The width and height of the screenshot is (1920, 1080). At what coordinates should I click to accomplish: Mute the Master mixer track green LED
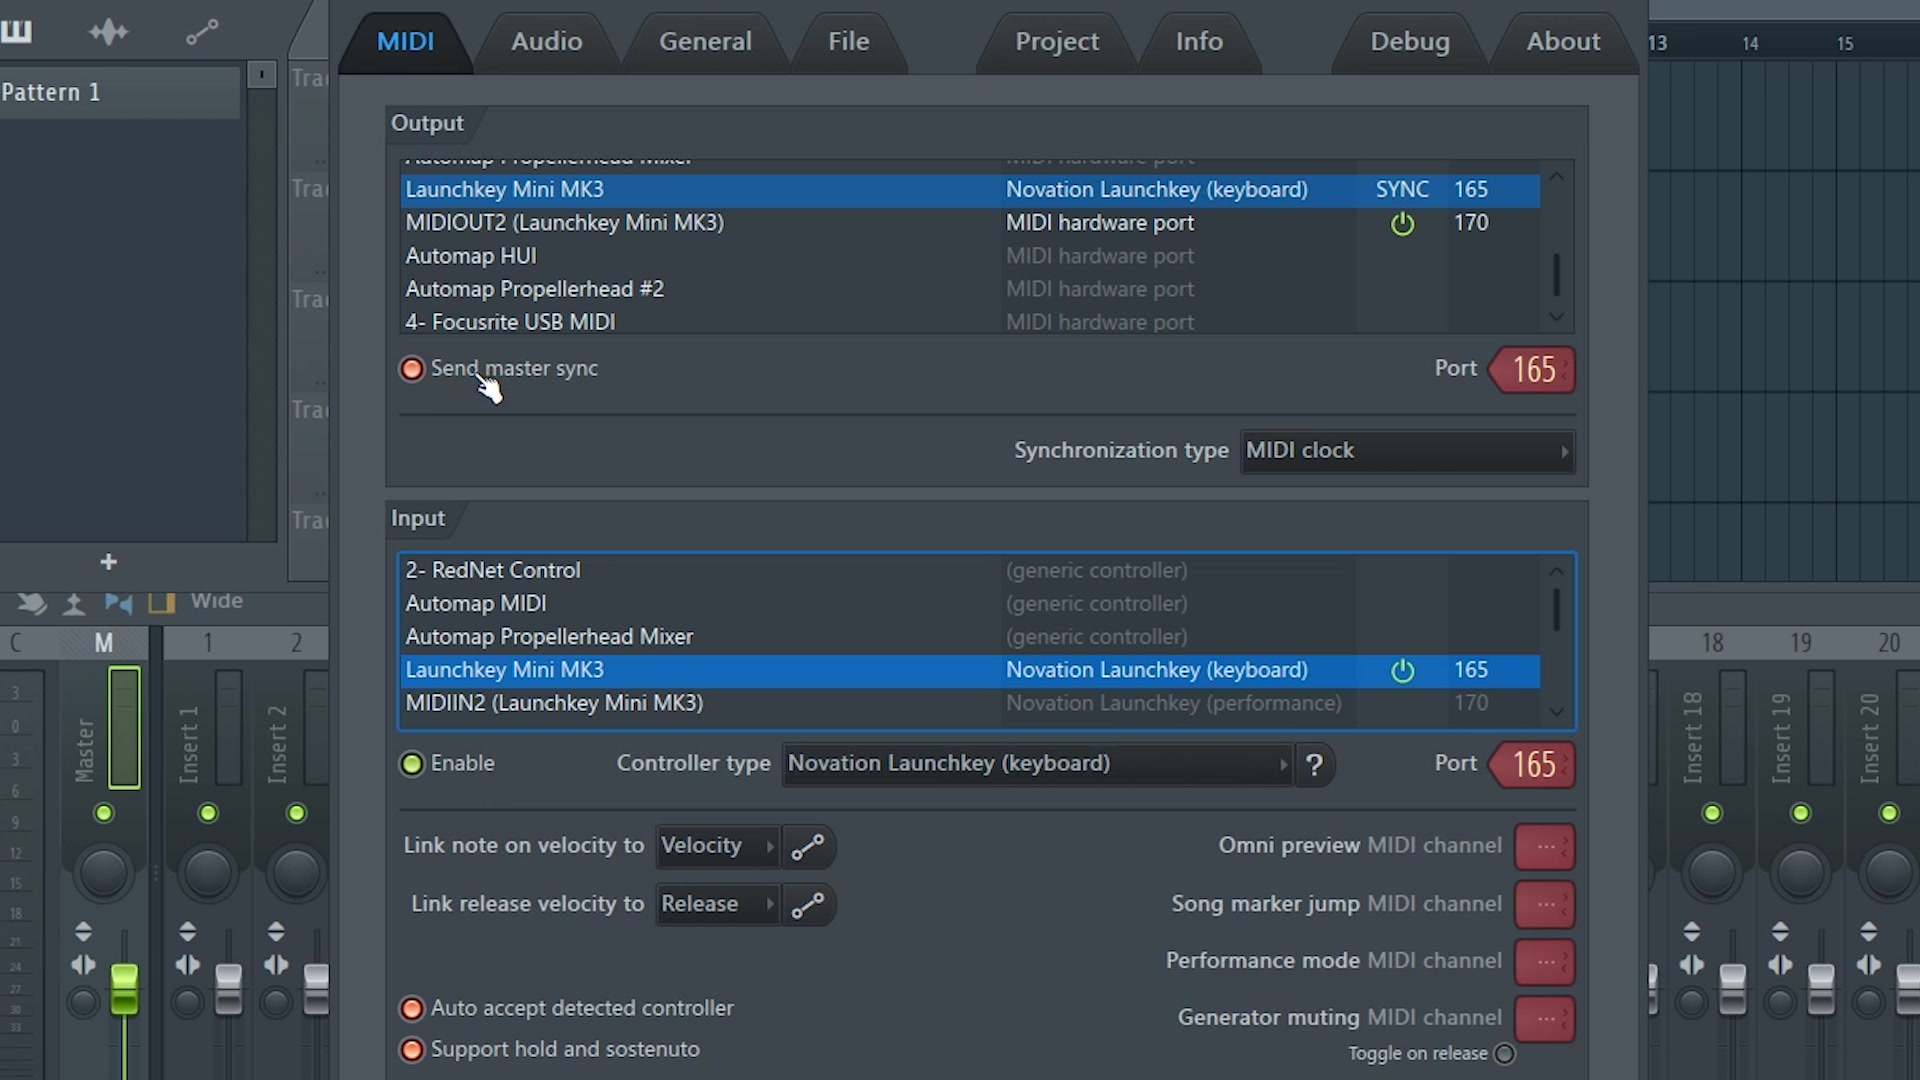pos(104,813)
